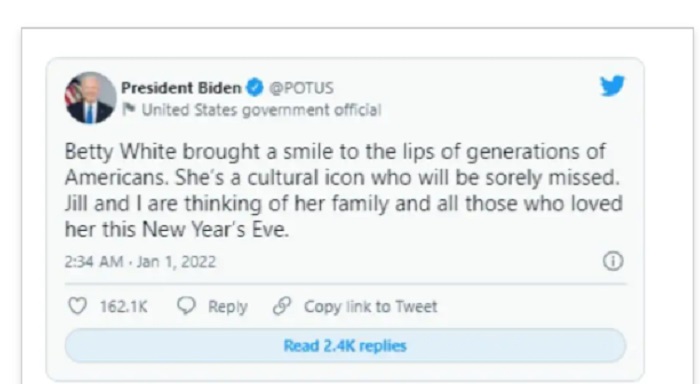Click the Jan 1, 2022 date
The width and height of the screenshot is (700, 384).
176,262
